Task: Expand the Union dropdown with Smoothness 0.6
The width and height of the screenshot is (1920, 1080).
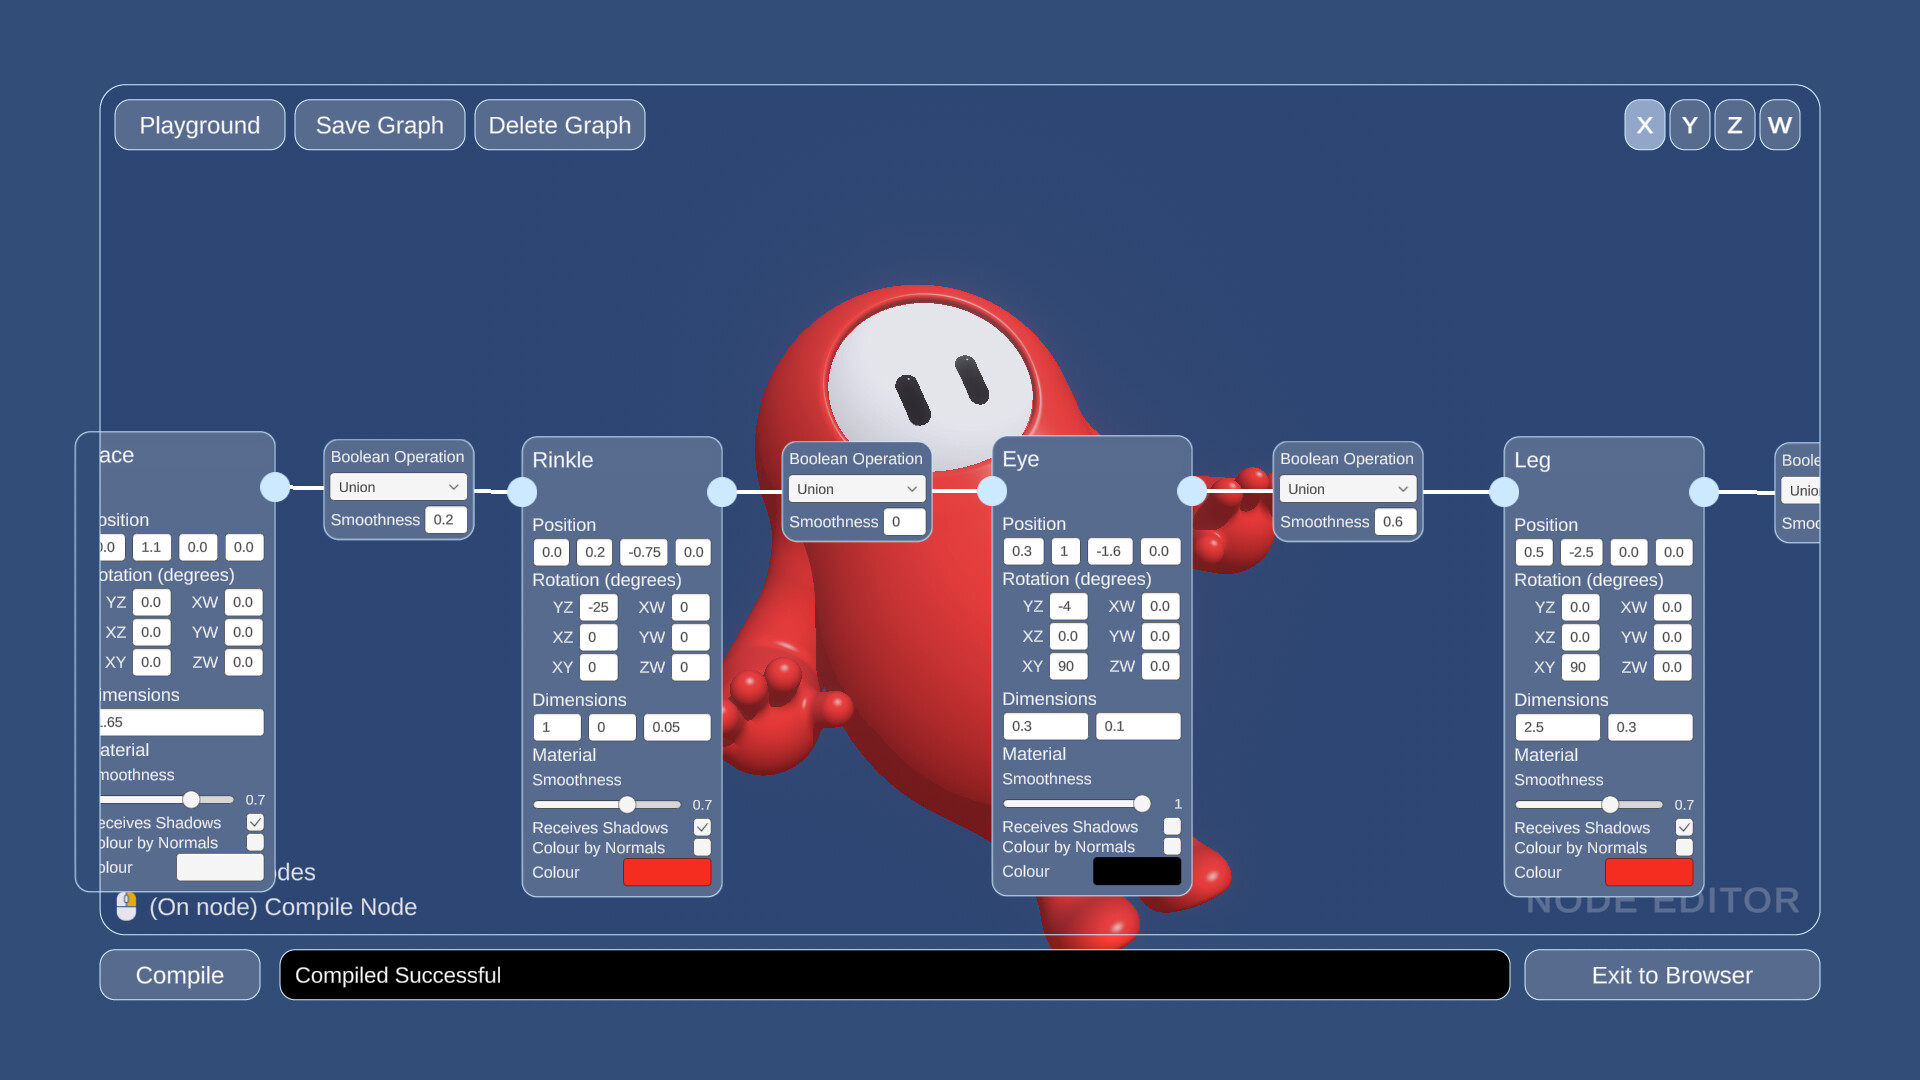Action: coord(1347,489)
